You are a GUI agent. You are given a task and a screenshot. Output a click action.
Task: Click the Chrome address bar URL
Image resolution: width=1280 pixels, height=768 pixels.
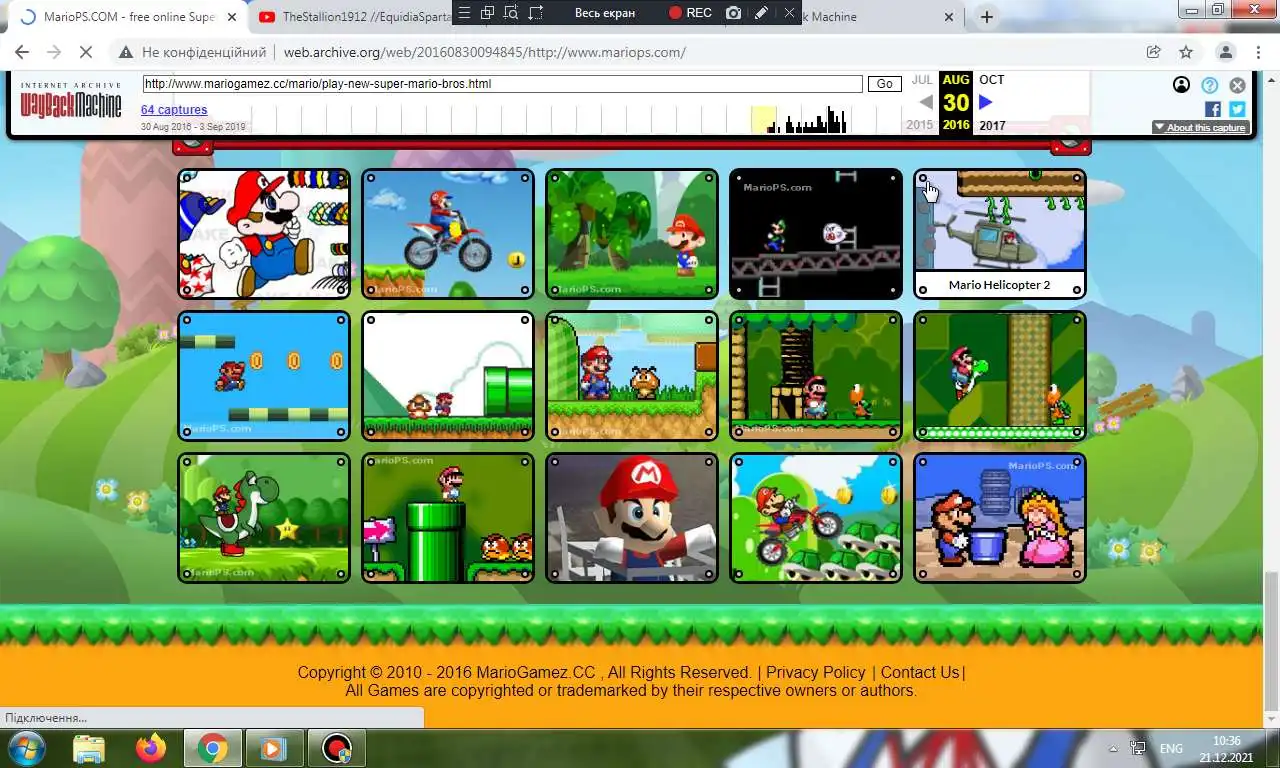484,52
